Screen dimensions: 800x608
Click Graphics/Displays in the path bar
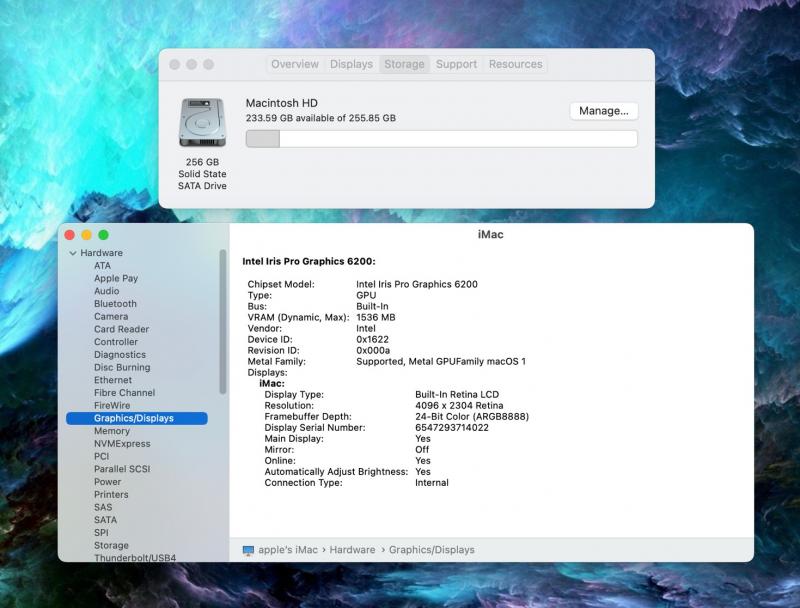[432, 550]
